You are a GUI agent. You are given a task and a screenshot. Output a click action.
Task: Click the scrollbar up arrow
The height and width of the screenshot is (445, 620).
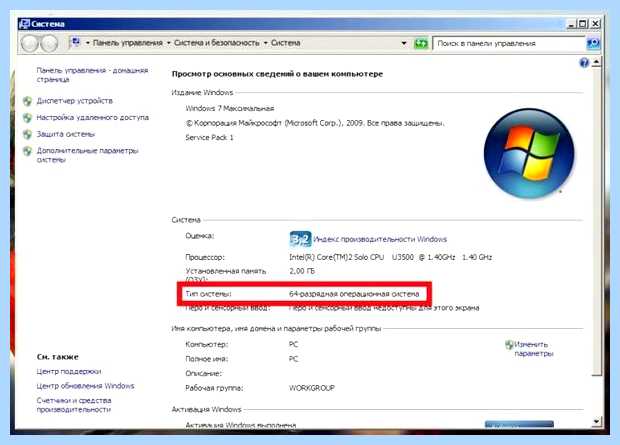click(x=597, y=62)
